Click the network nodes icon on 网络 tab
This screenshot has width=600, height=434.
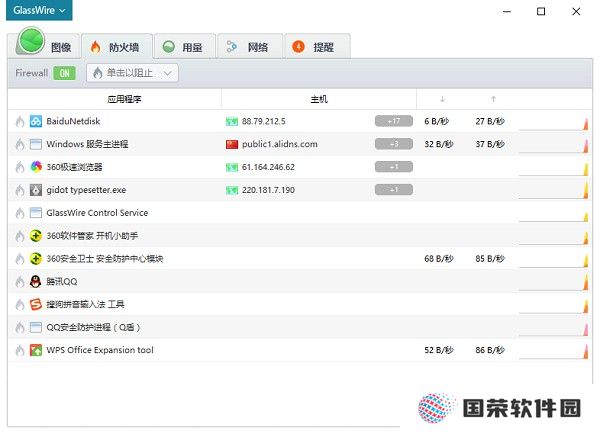point(231,47)
